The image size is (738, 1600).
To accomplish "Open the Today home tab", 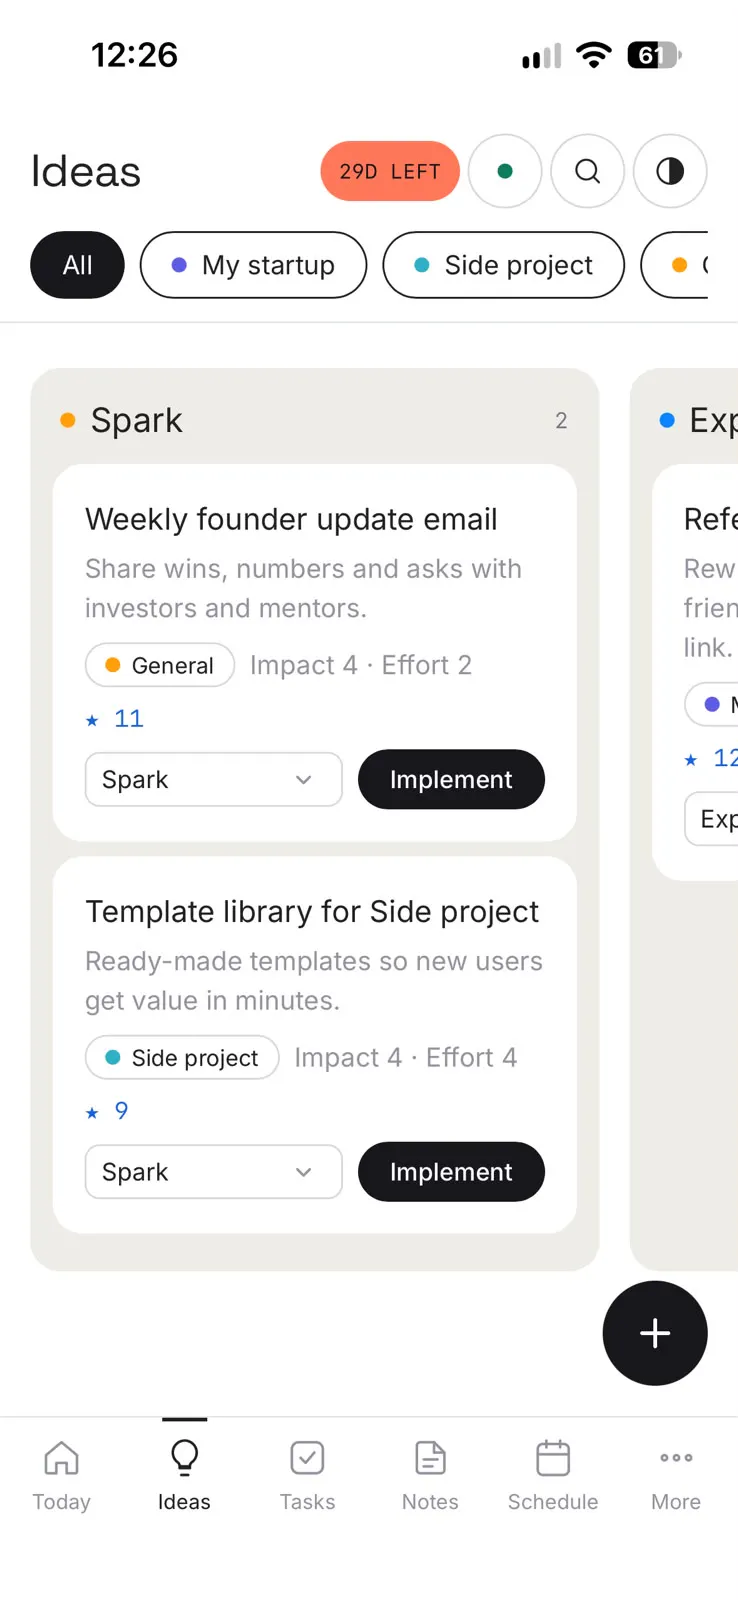I will click(61, 1476).
